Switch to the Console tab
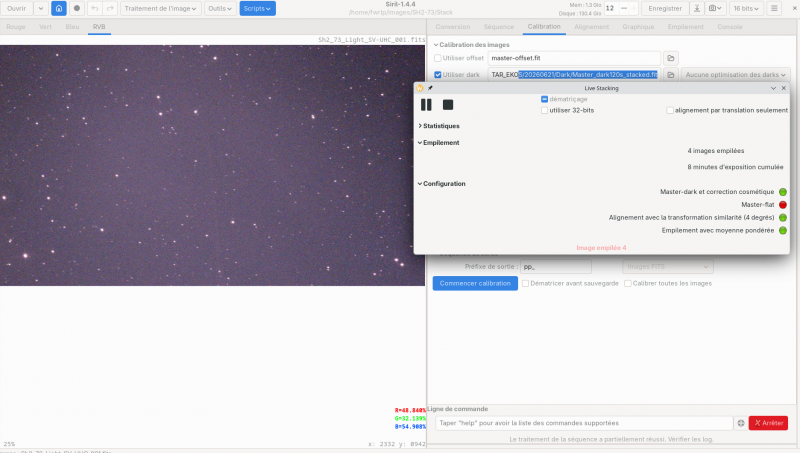This screenshot has height=453, width=800. (x=730, y=27)
